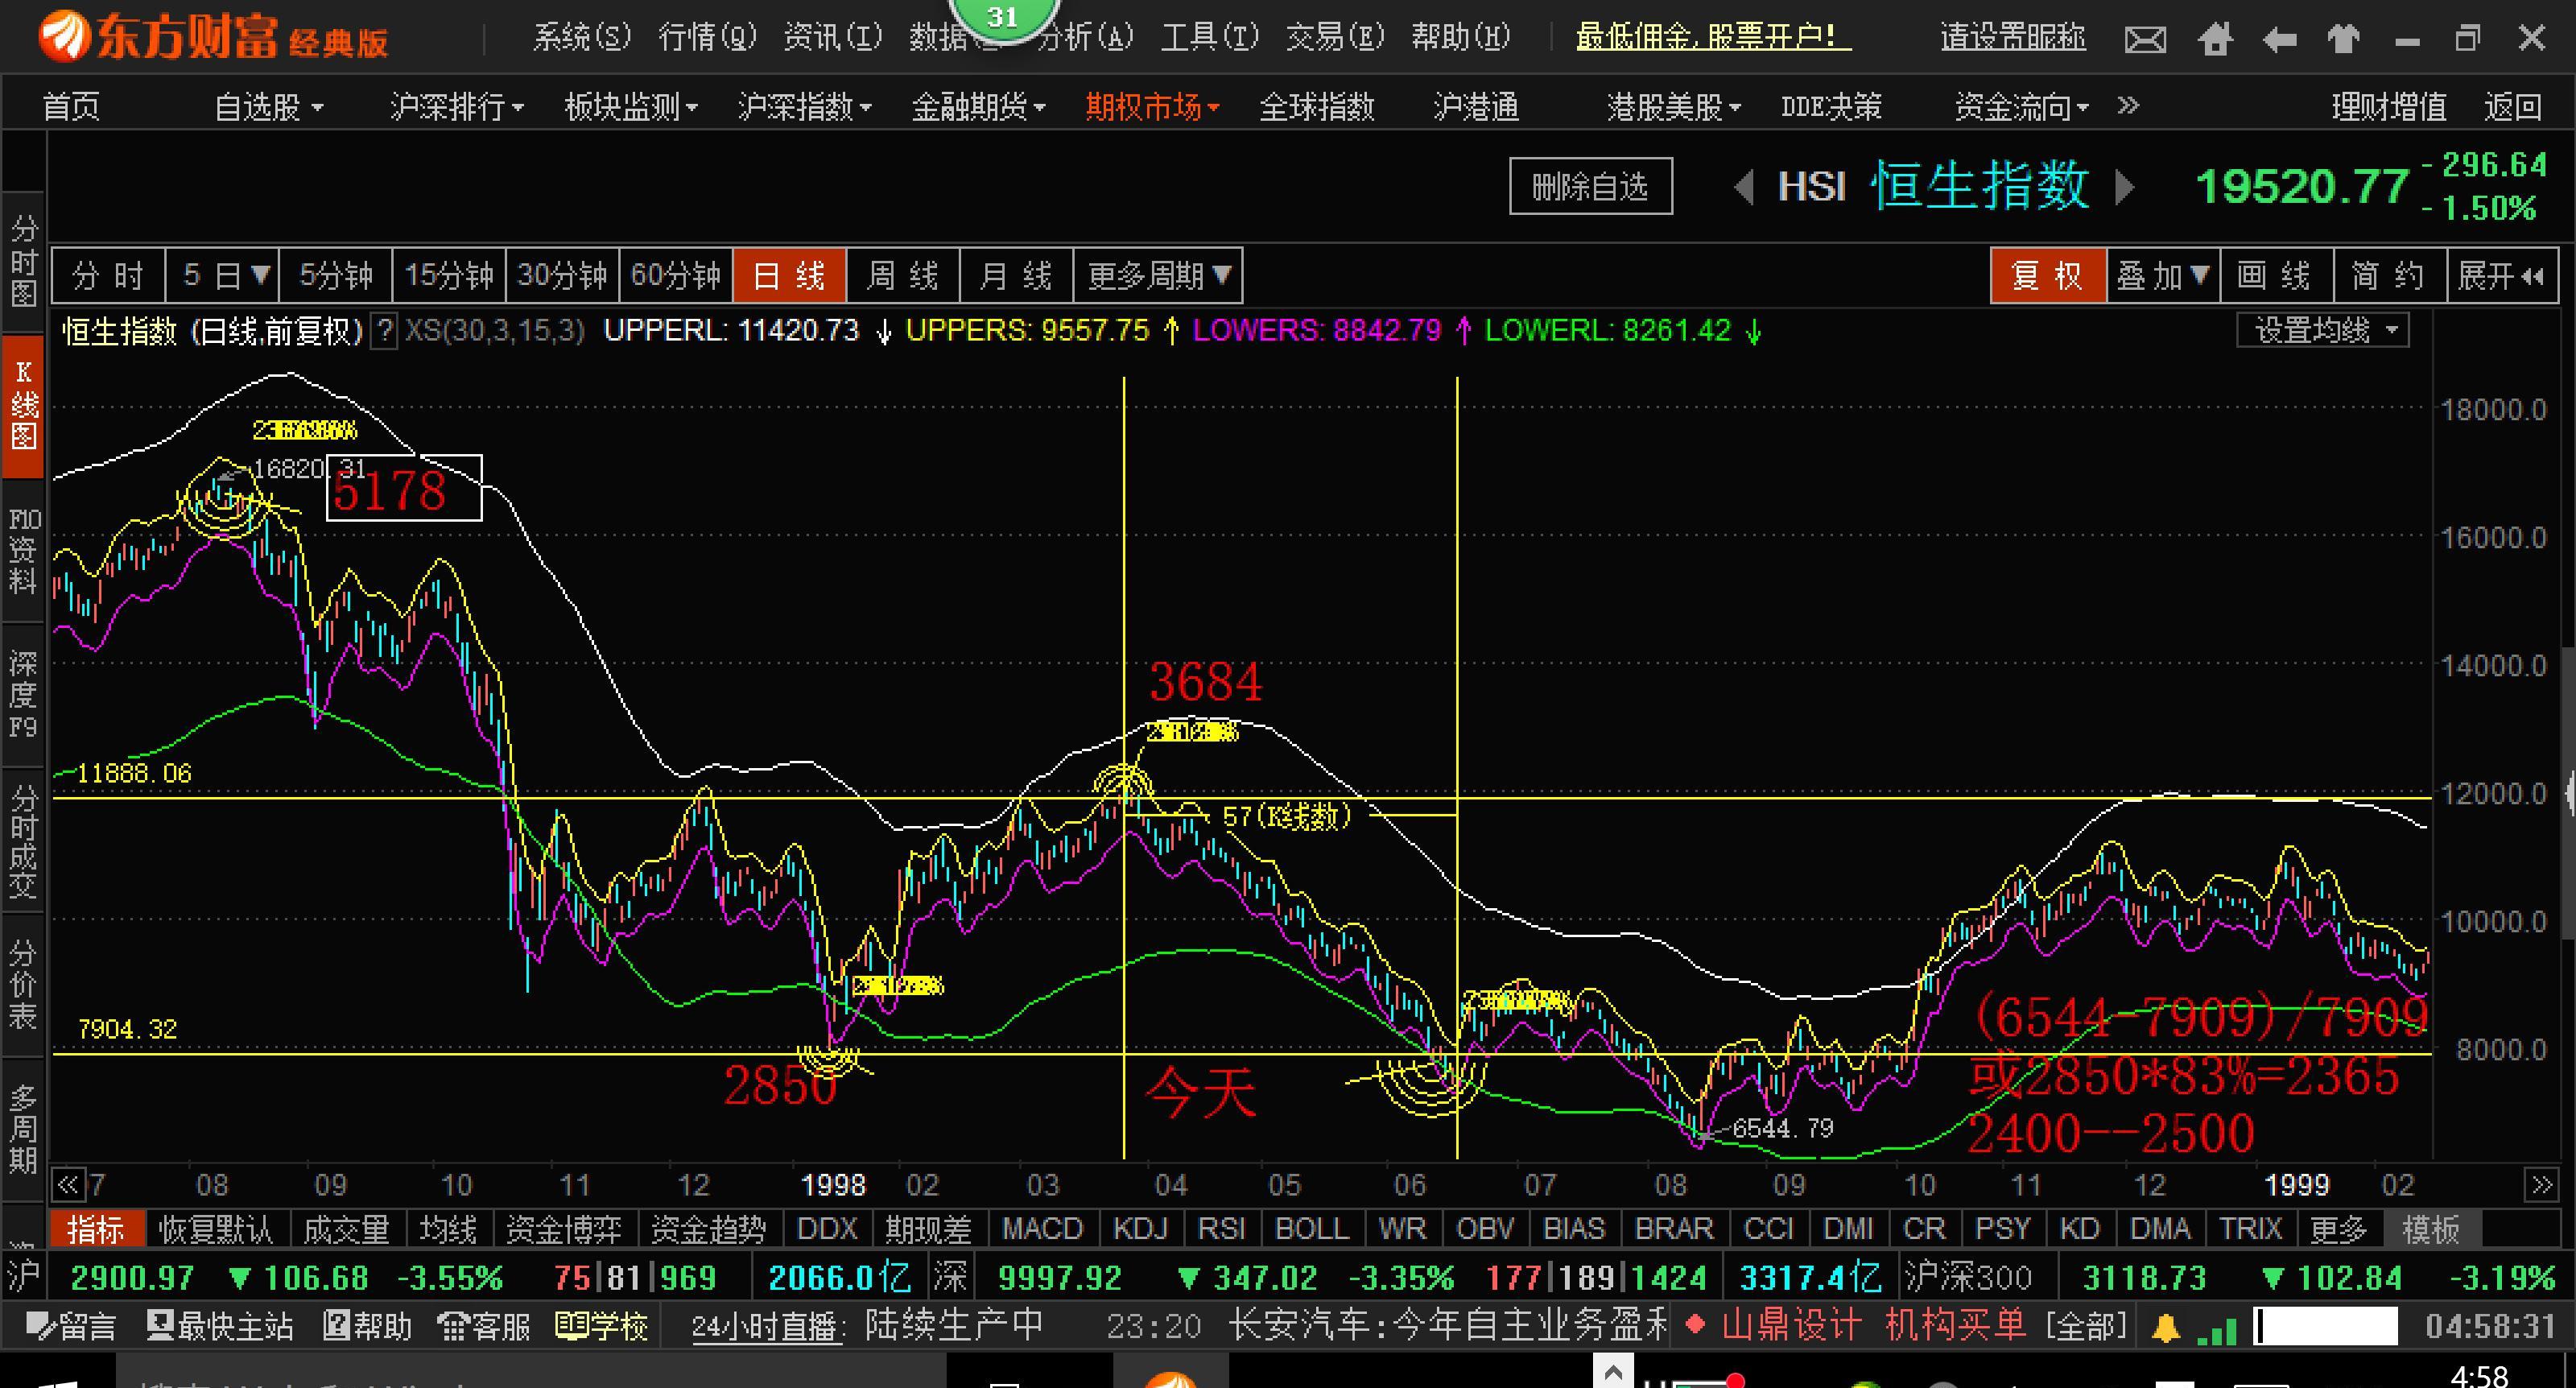
Task: Toggle 简约 simple view mode
Action: [2389, 275]
